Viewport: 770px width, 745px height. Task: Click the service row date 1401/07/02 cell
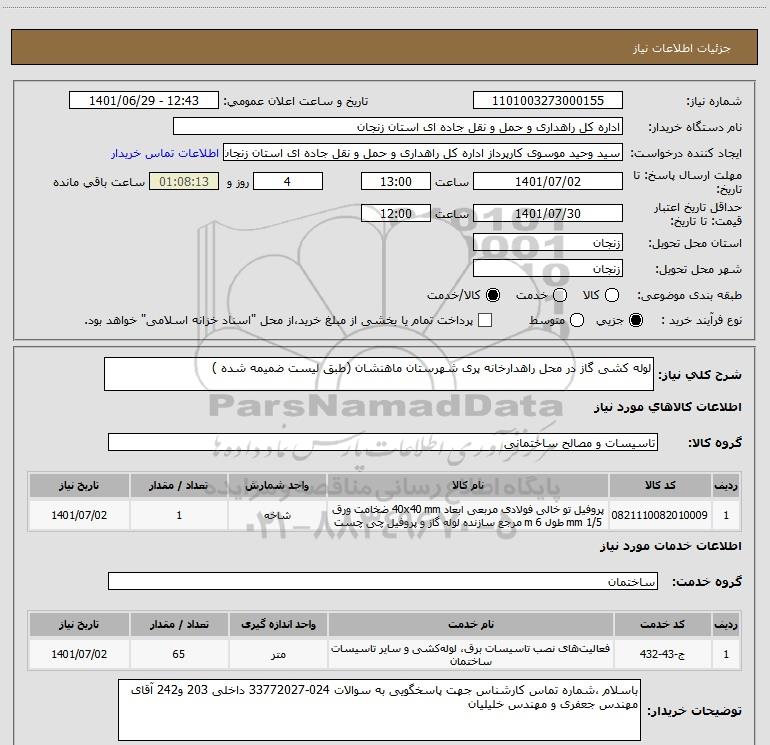pos(79,654)
